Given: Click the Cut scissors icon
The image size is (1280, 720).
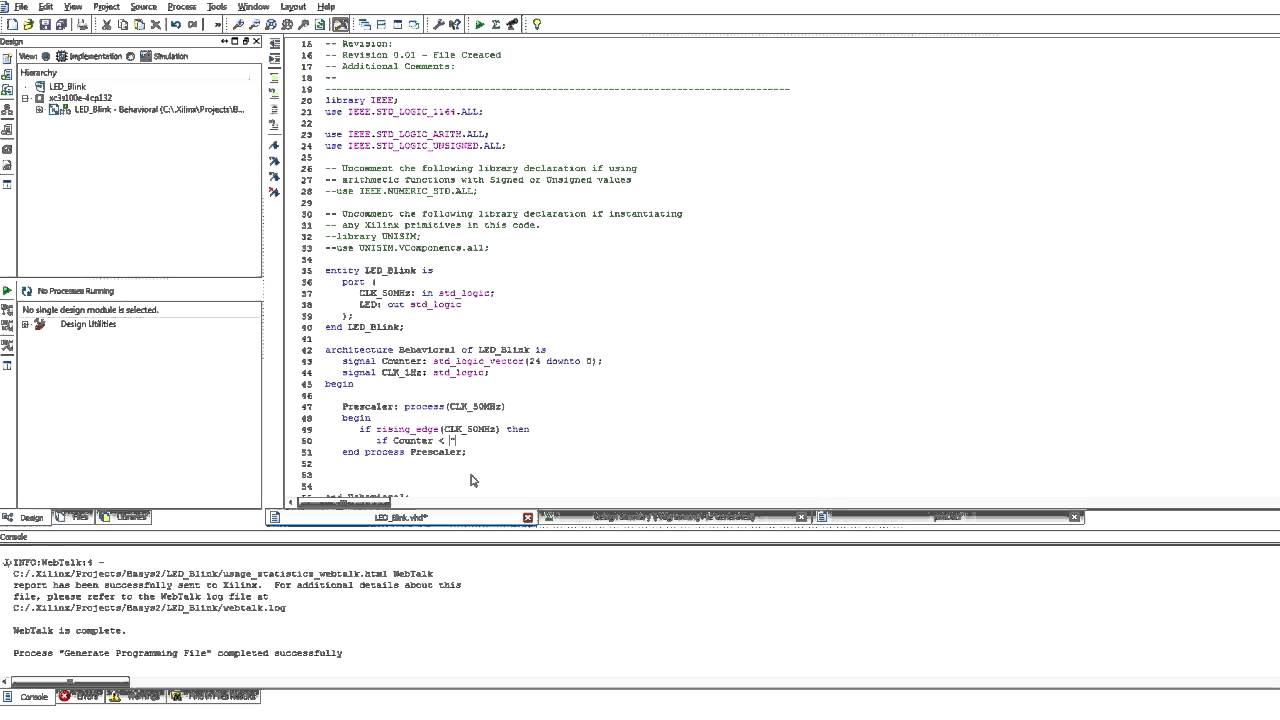Looking at the screenshot, I should [x=106, y=24].
